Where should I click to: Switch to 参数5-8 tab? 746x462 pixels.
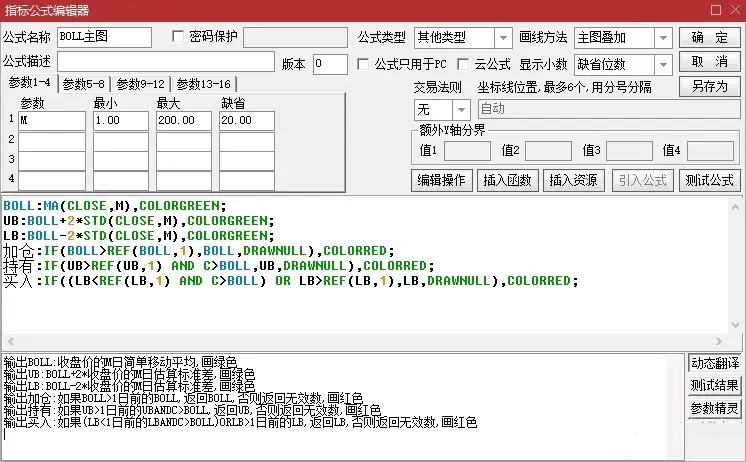pyautogui.click(x=84, y=84)
